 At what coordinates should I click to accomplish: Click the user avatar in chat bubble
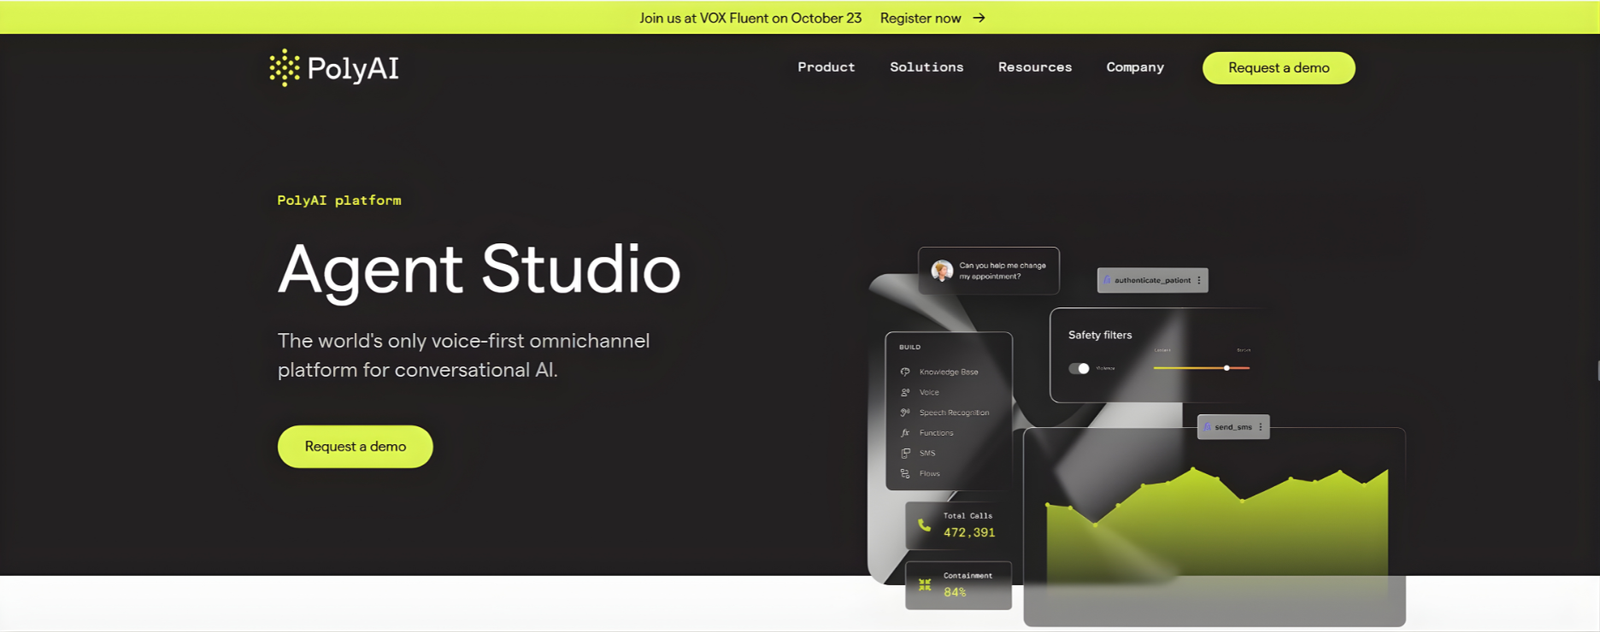(942, 271)
